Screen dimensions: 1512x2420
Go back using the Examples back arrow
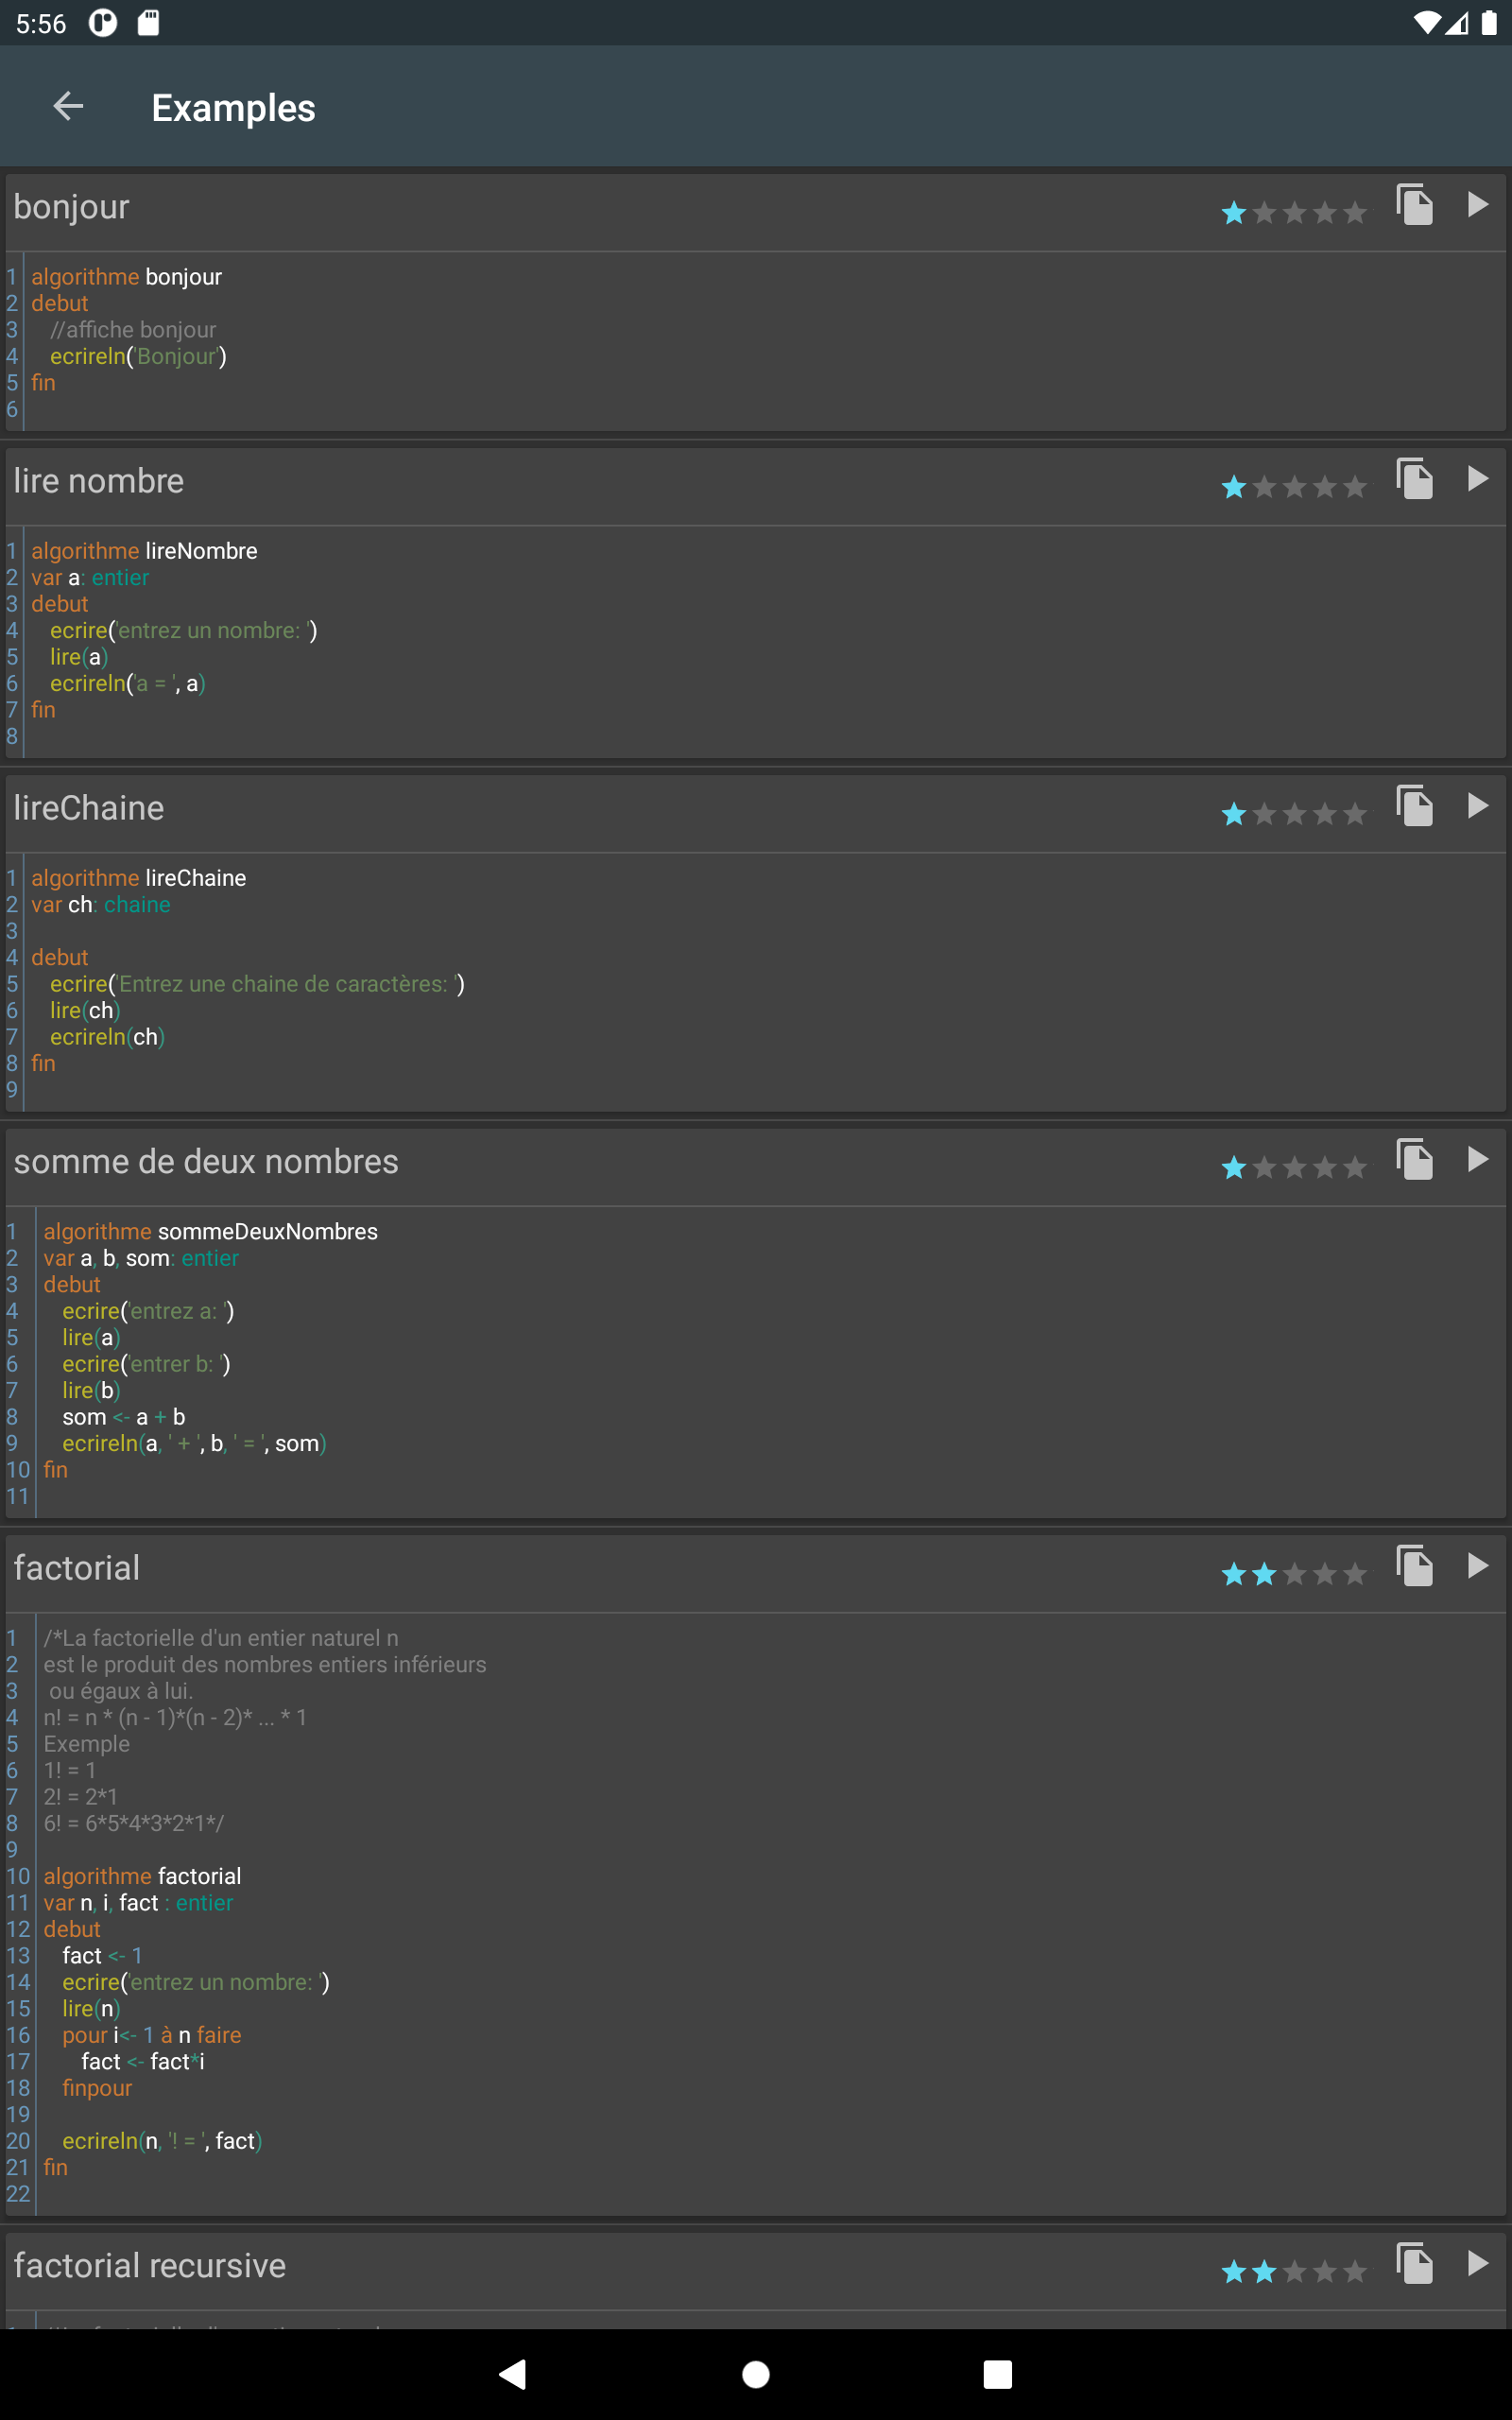point(68,106)
